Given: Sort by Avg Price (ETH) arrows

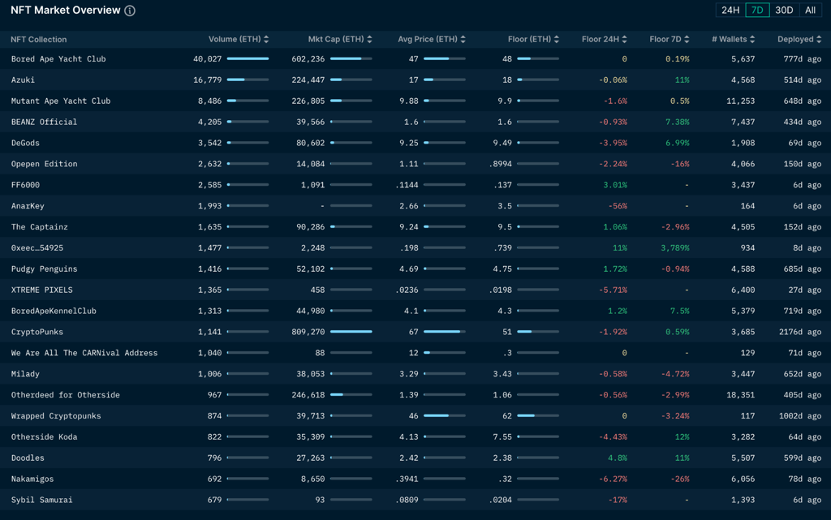Looking at the screenshot, I should (x=463, y=40).
